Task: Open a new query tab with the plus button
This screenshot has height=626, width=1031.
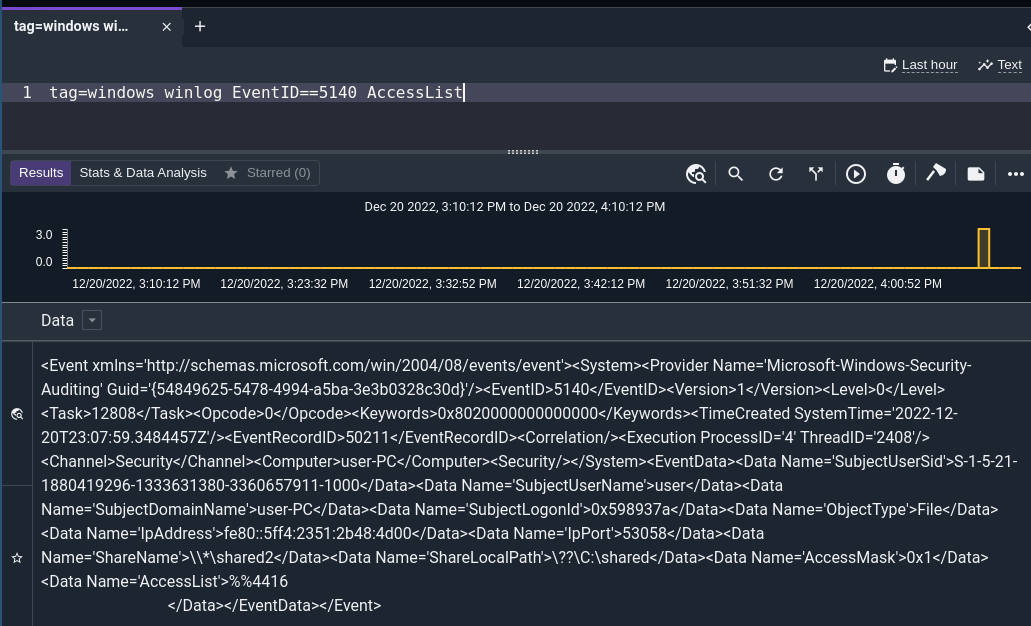Action: coord(199,26)
